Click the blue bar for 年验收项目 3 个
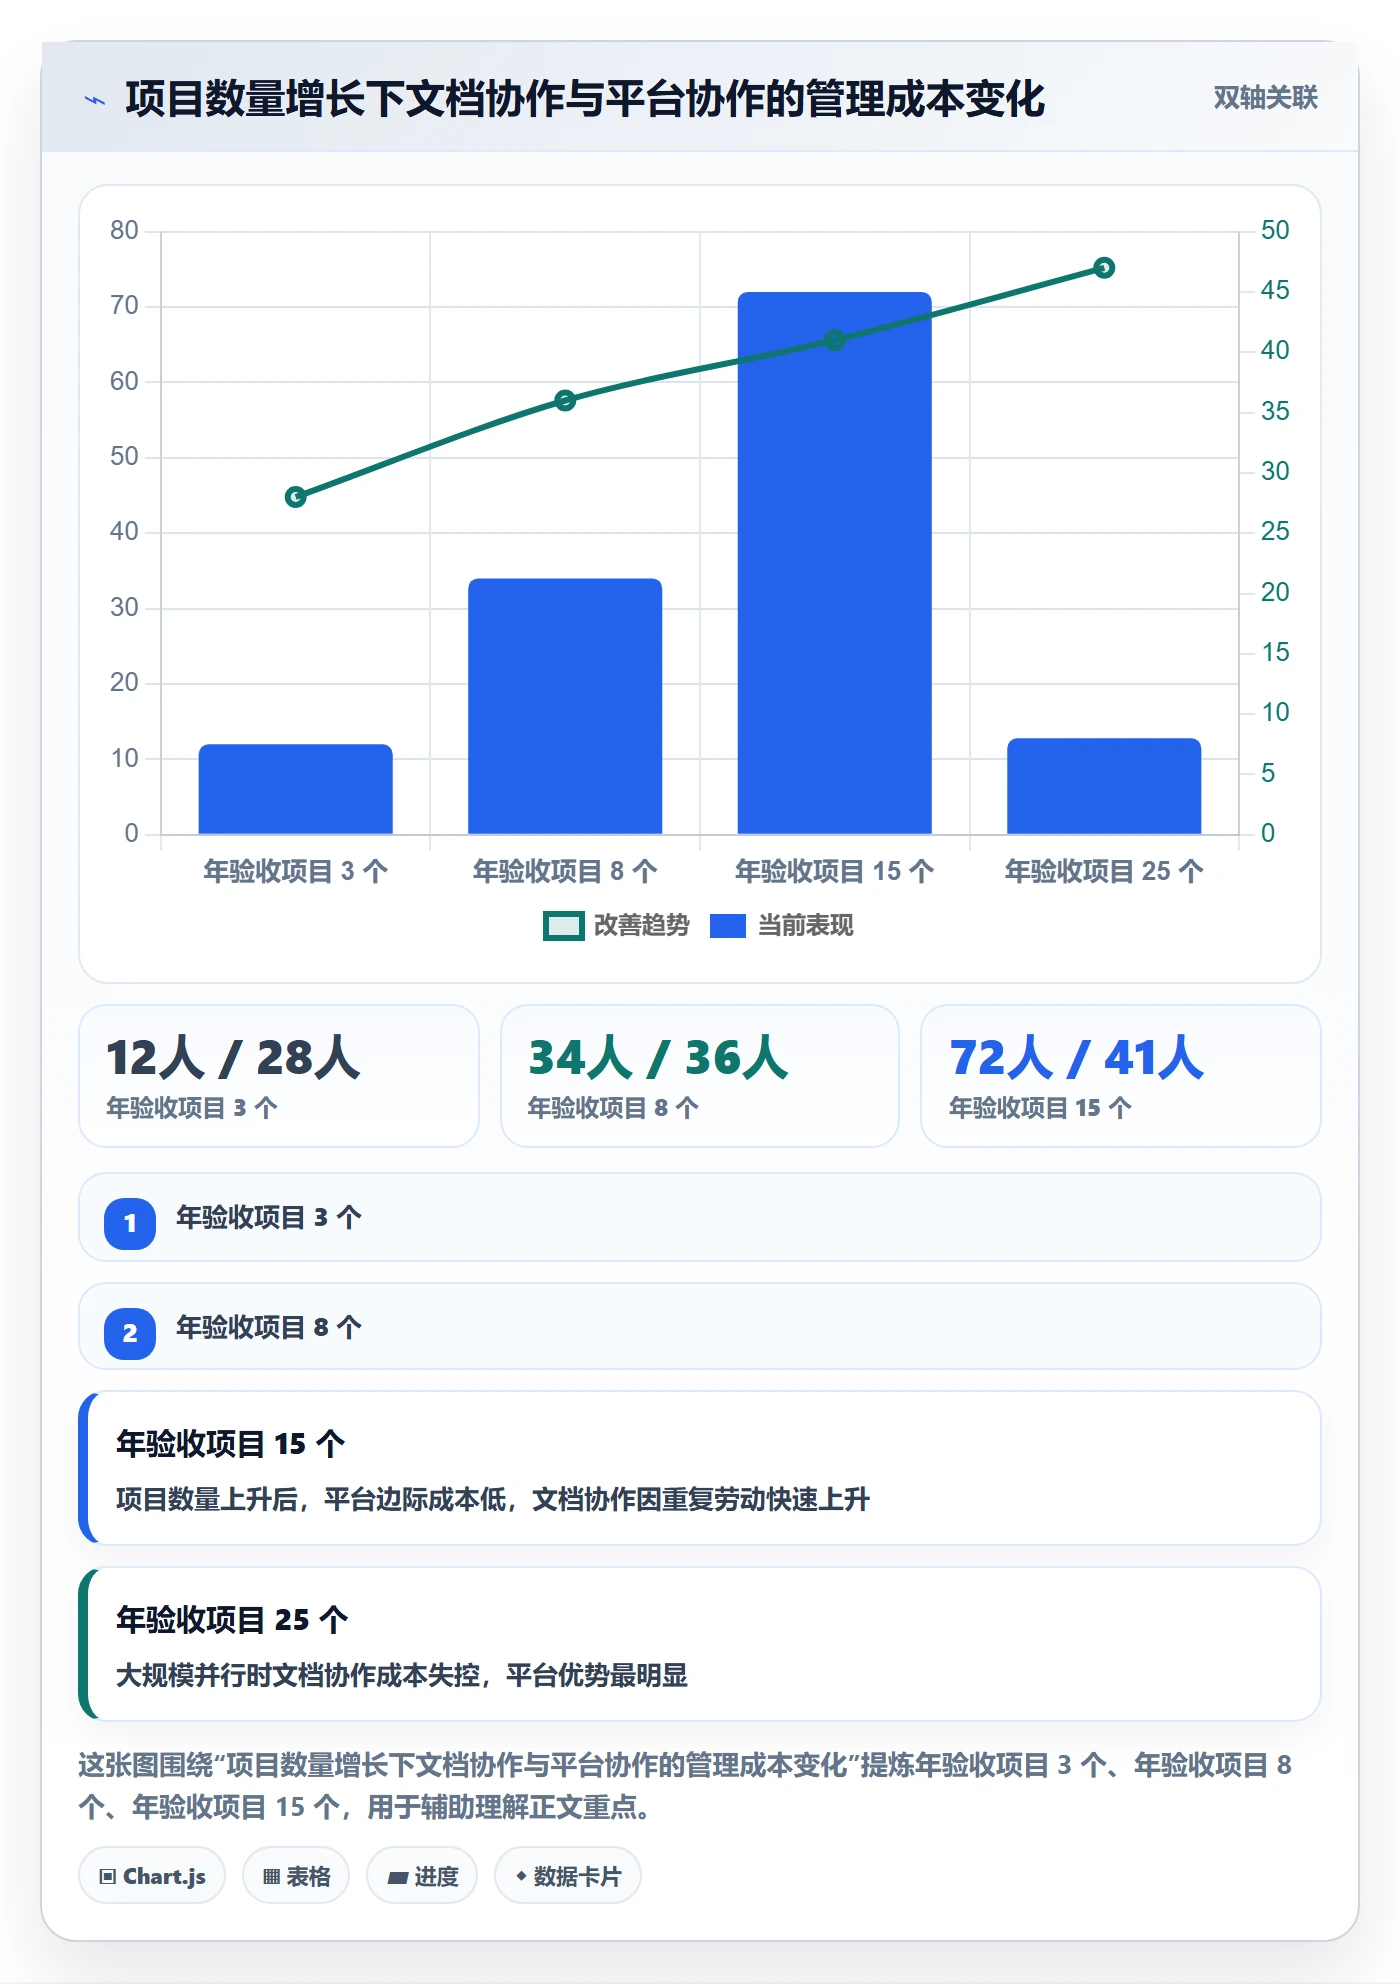This screenshot has height=1984, width=1400. point(295,789)
